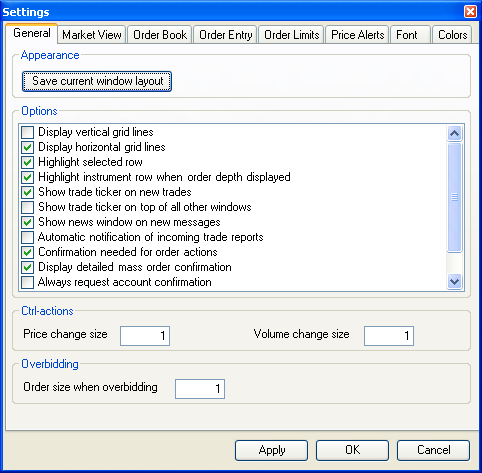The width and height of the screenshot is (482, 473).
Task: Click the scroll down arrow in Options list
Action: point(454,282)
